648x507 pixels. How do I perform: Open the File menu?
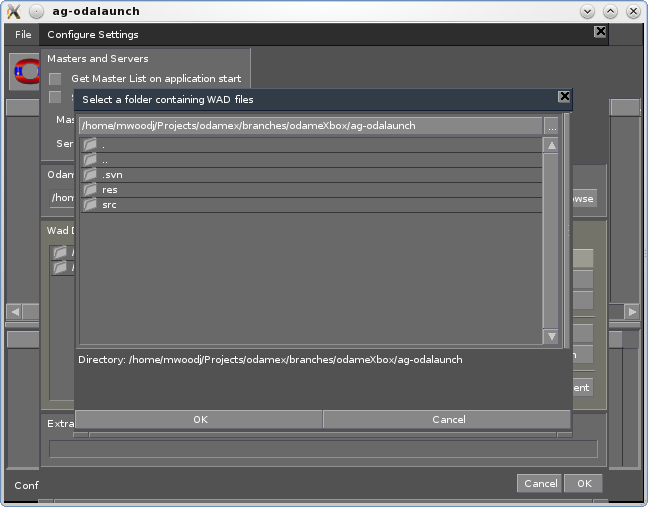point(23,35)
